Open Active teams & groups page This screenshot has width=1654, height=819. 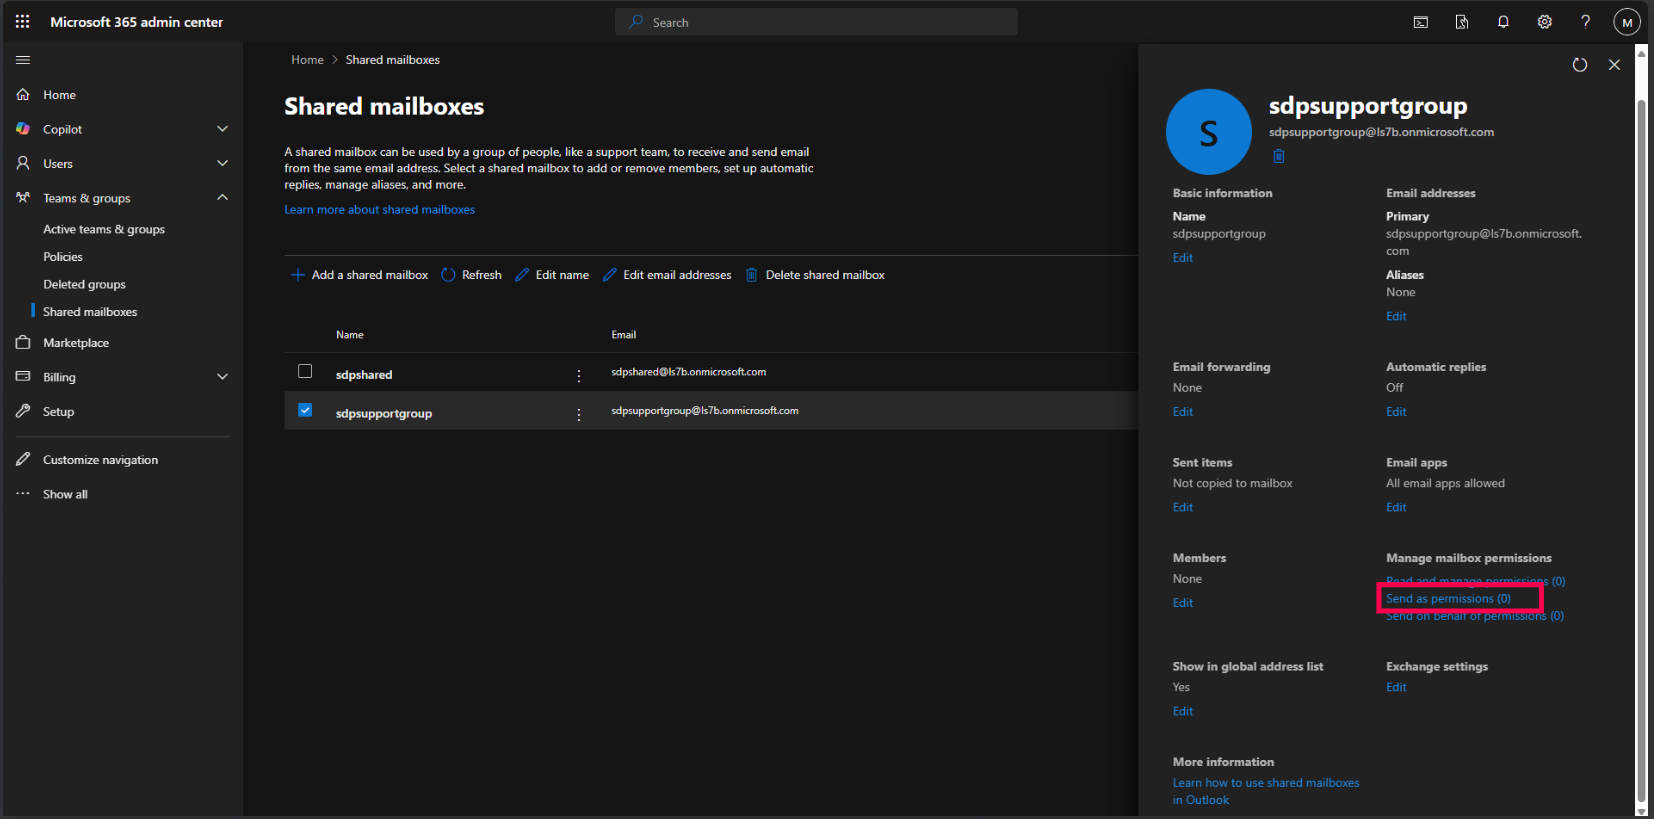pos(104,229)
